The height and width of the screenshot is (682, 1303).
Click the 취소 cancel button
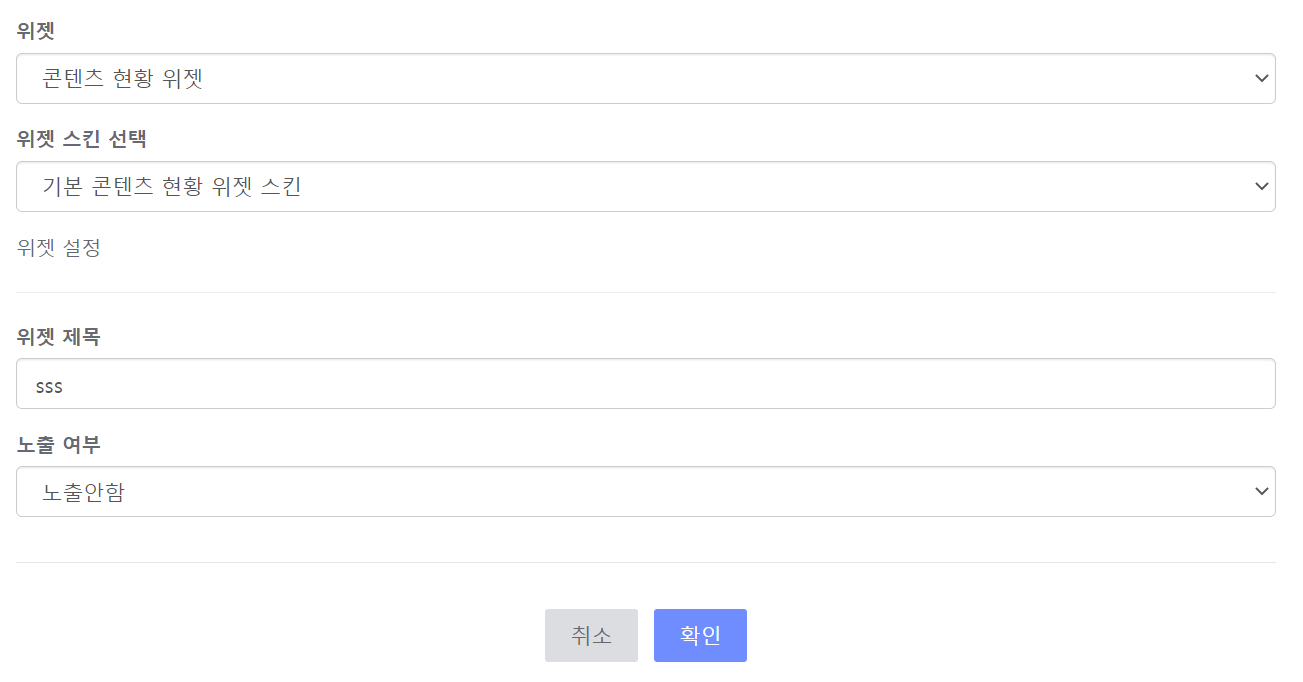pyautogui.click(x=591, y=635)
